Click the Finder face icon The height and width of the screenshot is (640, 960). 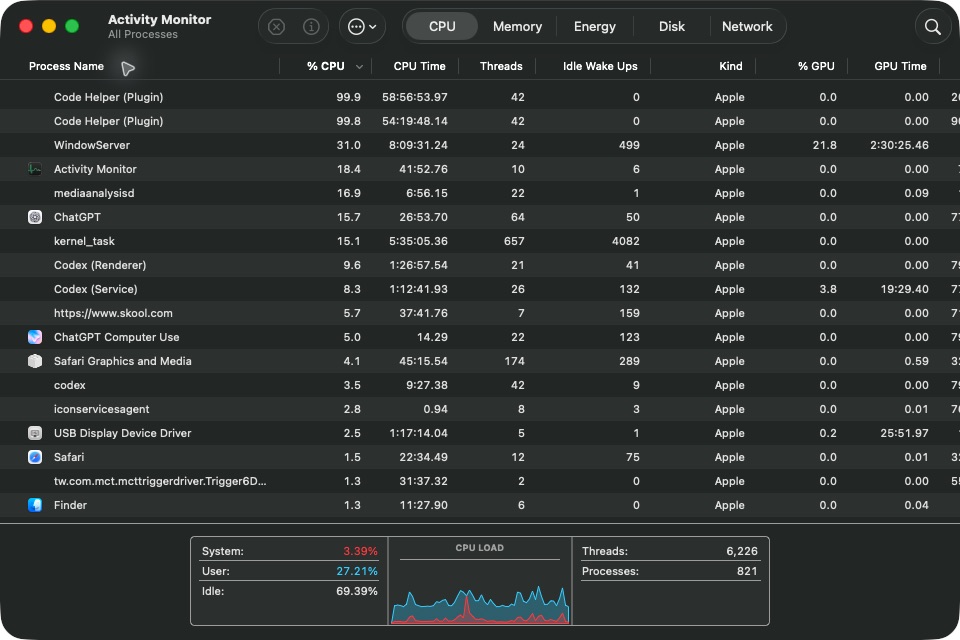click(35, 505)
